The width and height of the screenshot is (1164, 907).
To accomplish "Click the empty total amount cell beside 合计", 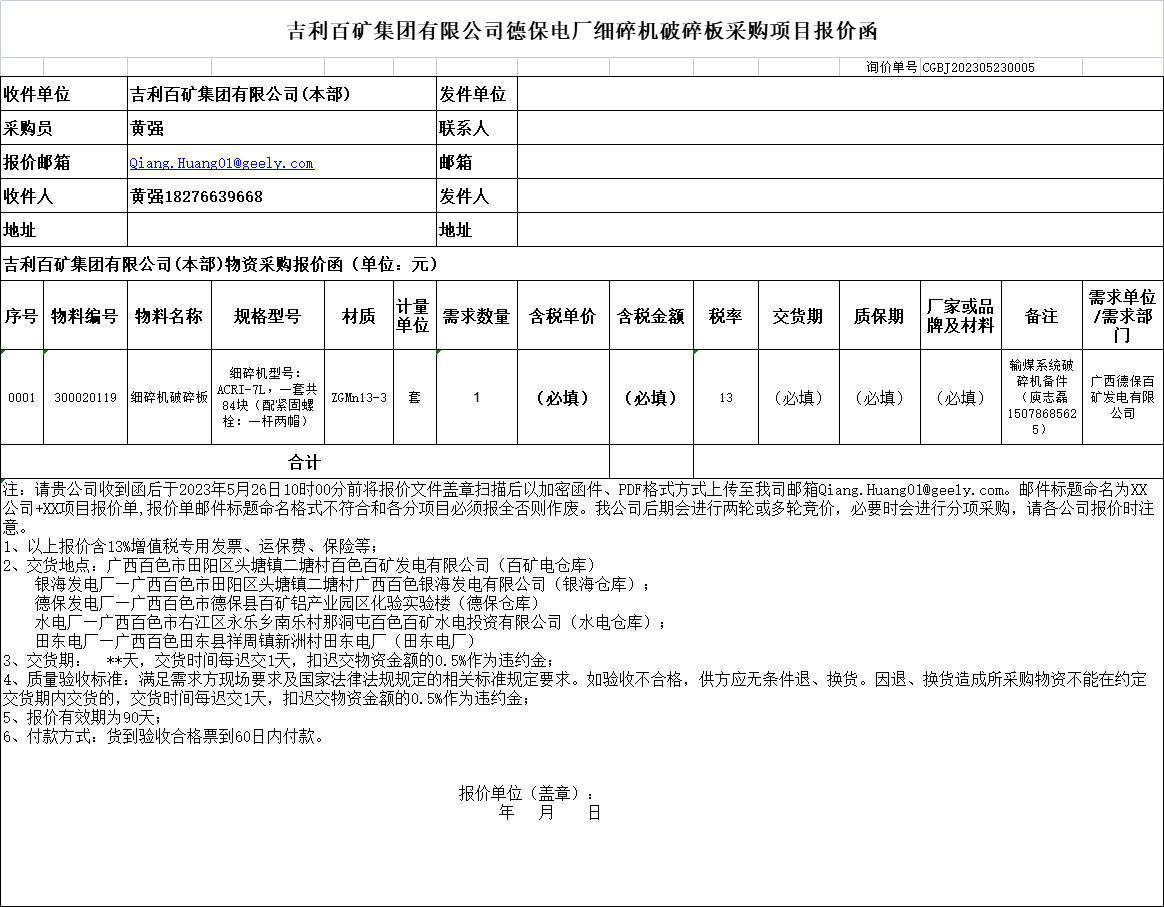I will [651, 462].
